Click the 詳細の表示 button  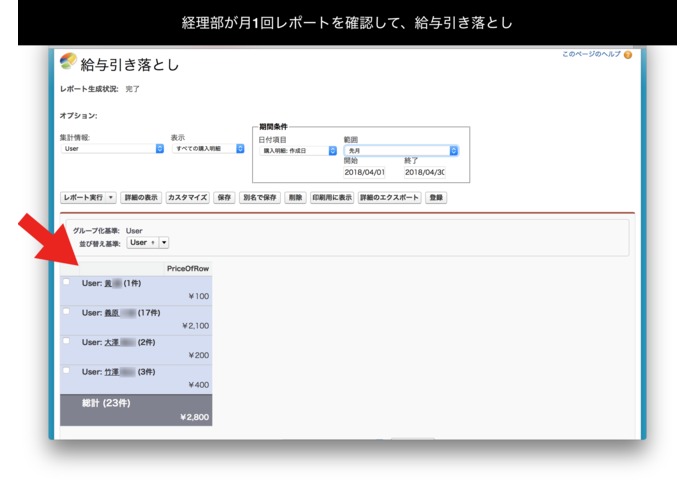point(141,198)
